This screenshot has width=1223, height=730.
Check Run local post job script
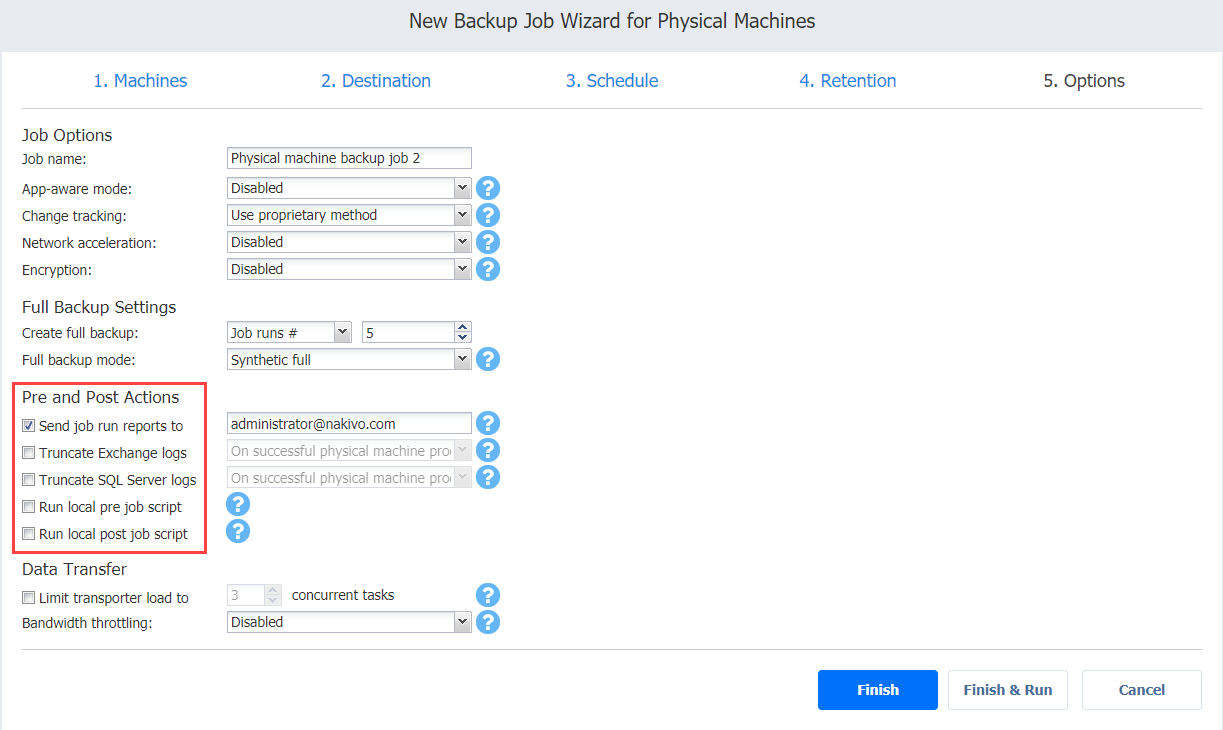click(29, 534)
